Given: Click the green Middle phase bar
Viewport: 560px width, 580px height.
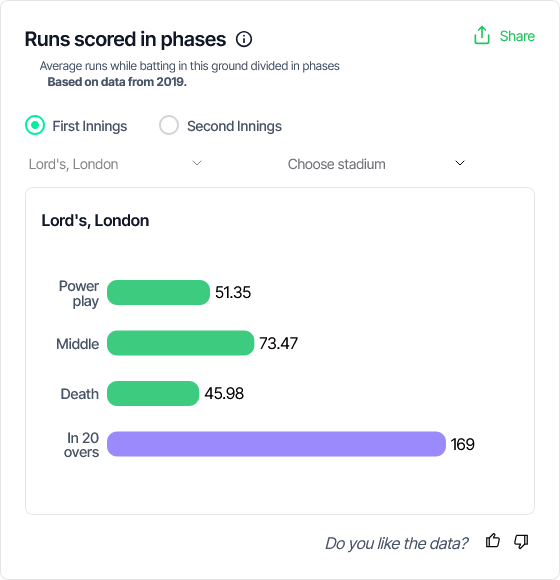Looking at the screenshot, I should 181,343.
